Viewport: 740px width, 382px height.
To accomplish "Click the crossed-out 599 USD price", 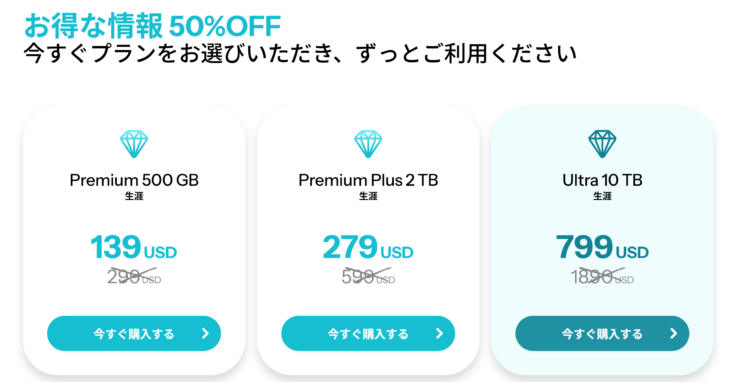I will point(368,277).
